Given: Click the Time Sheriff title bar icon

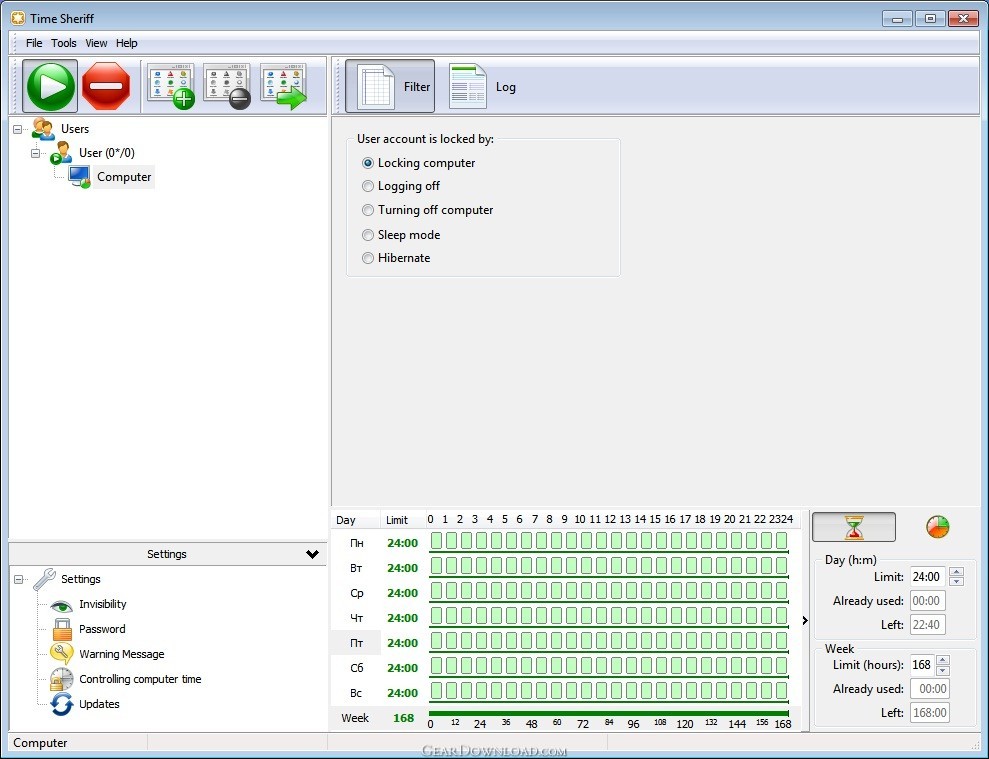Looking at the screenshot, I should pyautogui.click(x=18, y=18).
